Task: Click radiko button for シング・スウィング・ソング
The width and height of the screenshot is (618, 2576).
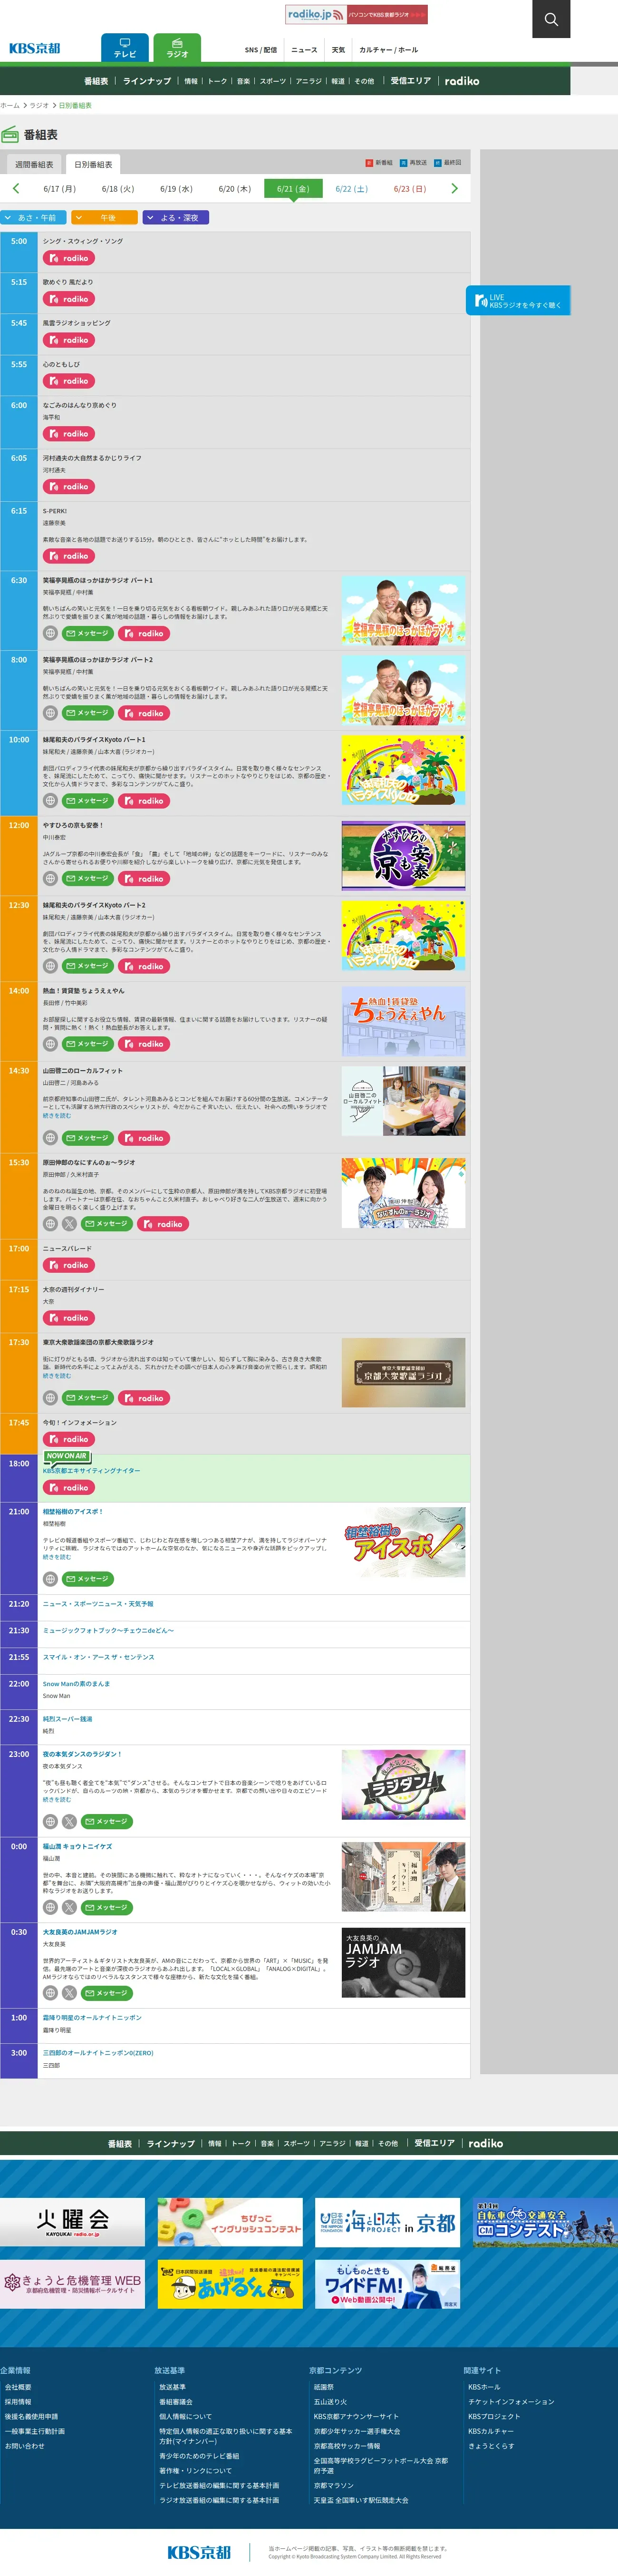Action: pyautogui.click(x=68, y=258)
